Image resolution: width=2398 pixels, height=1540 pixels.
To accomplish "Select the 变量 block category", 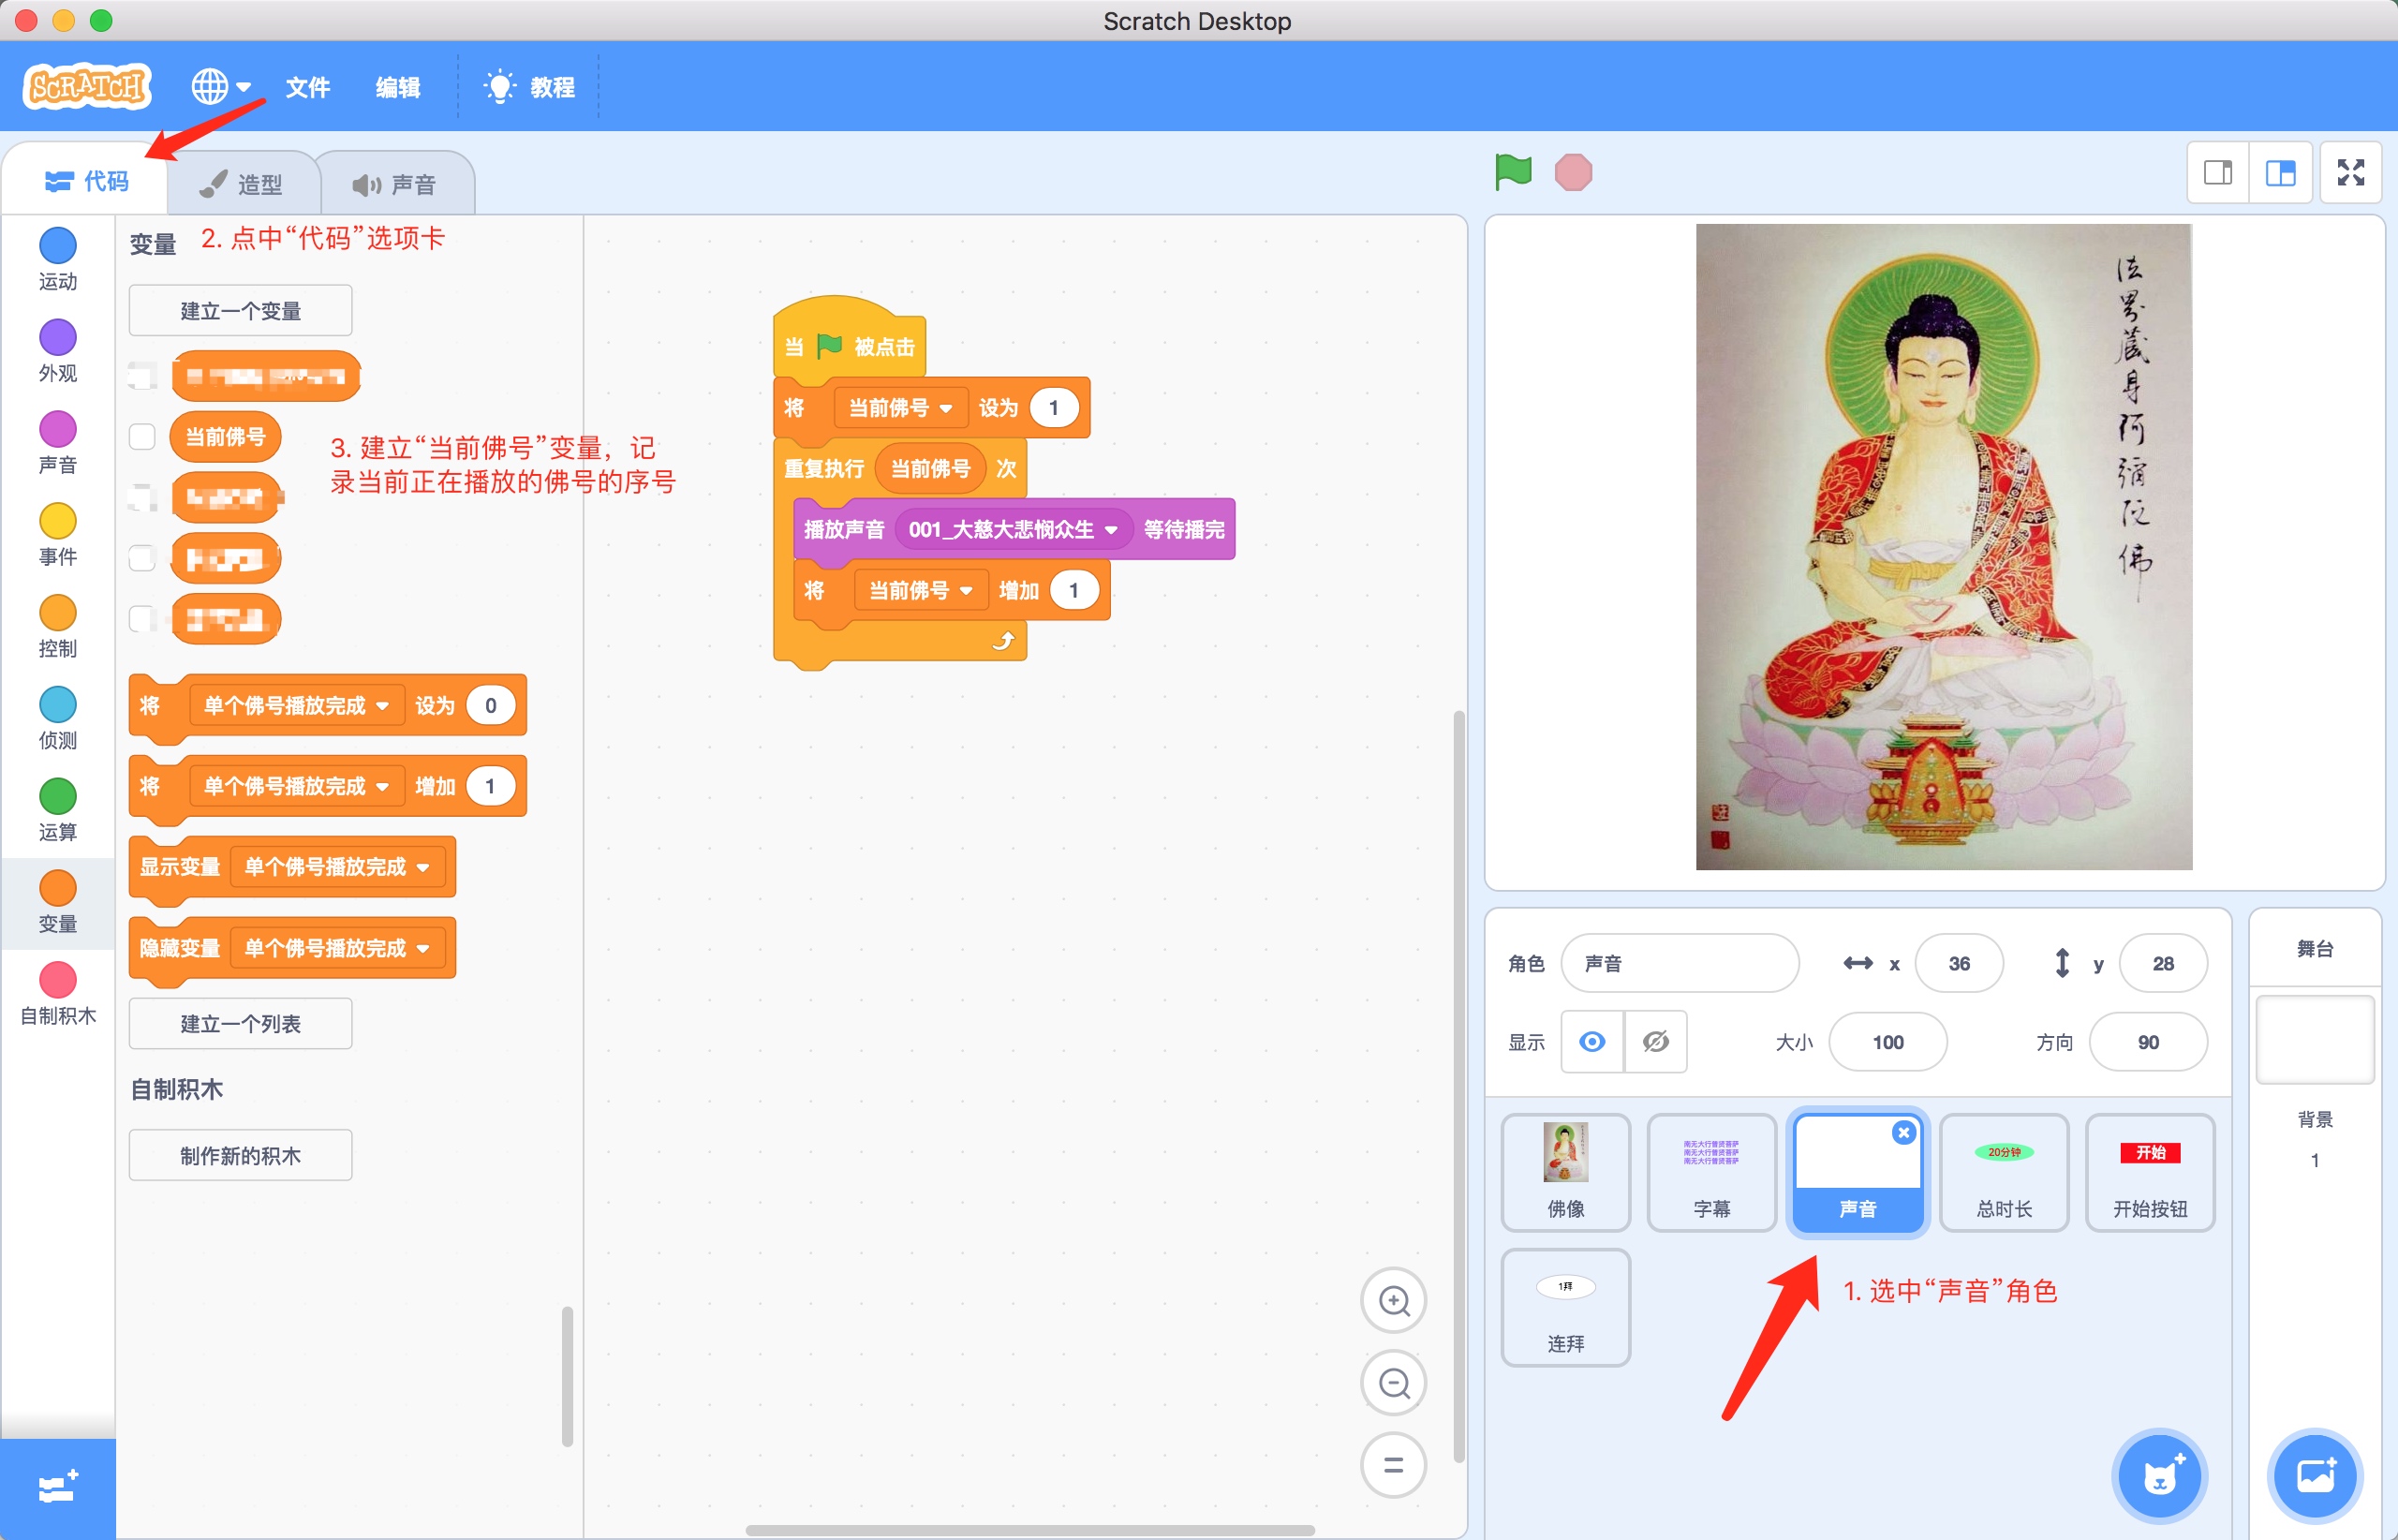I will click(58, 903).
